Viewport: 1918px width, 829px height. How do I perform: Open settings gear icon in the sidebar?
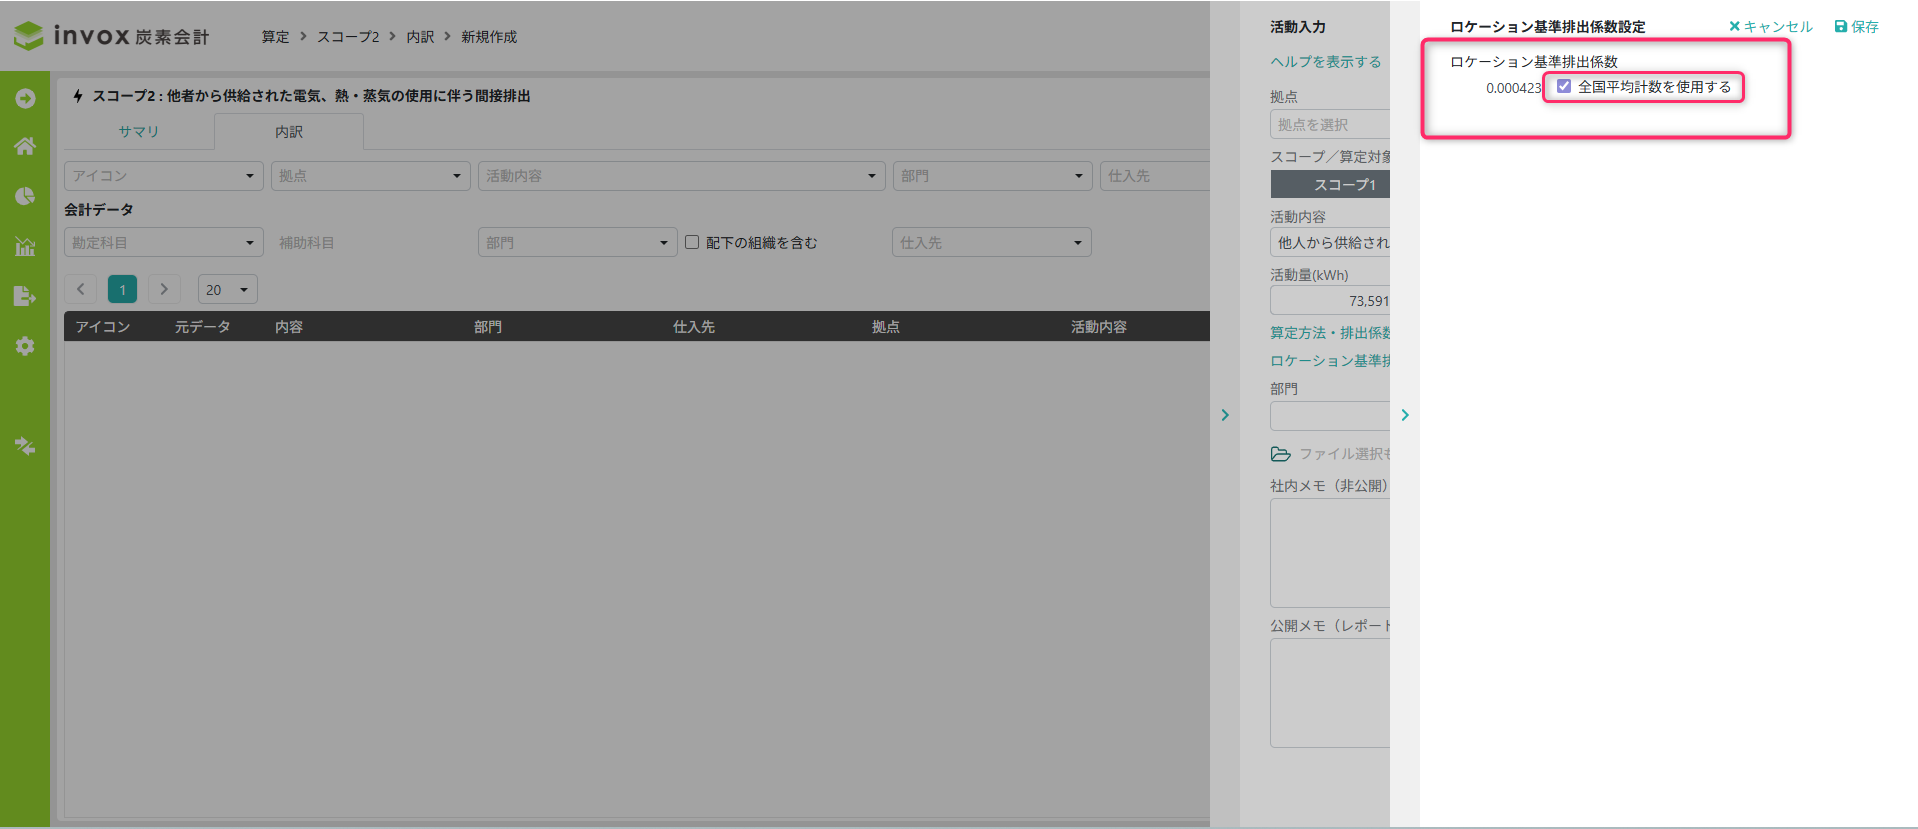coord(25,346)
